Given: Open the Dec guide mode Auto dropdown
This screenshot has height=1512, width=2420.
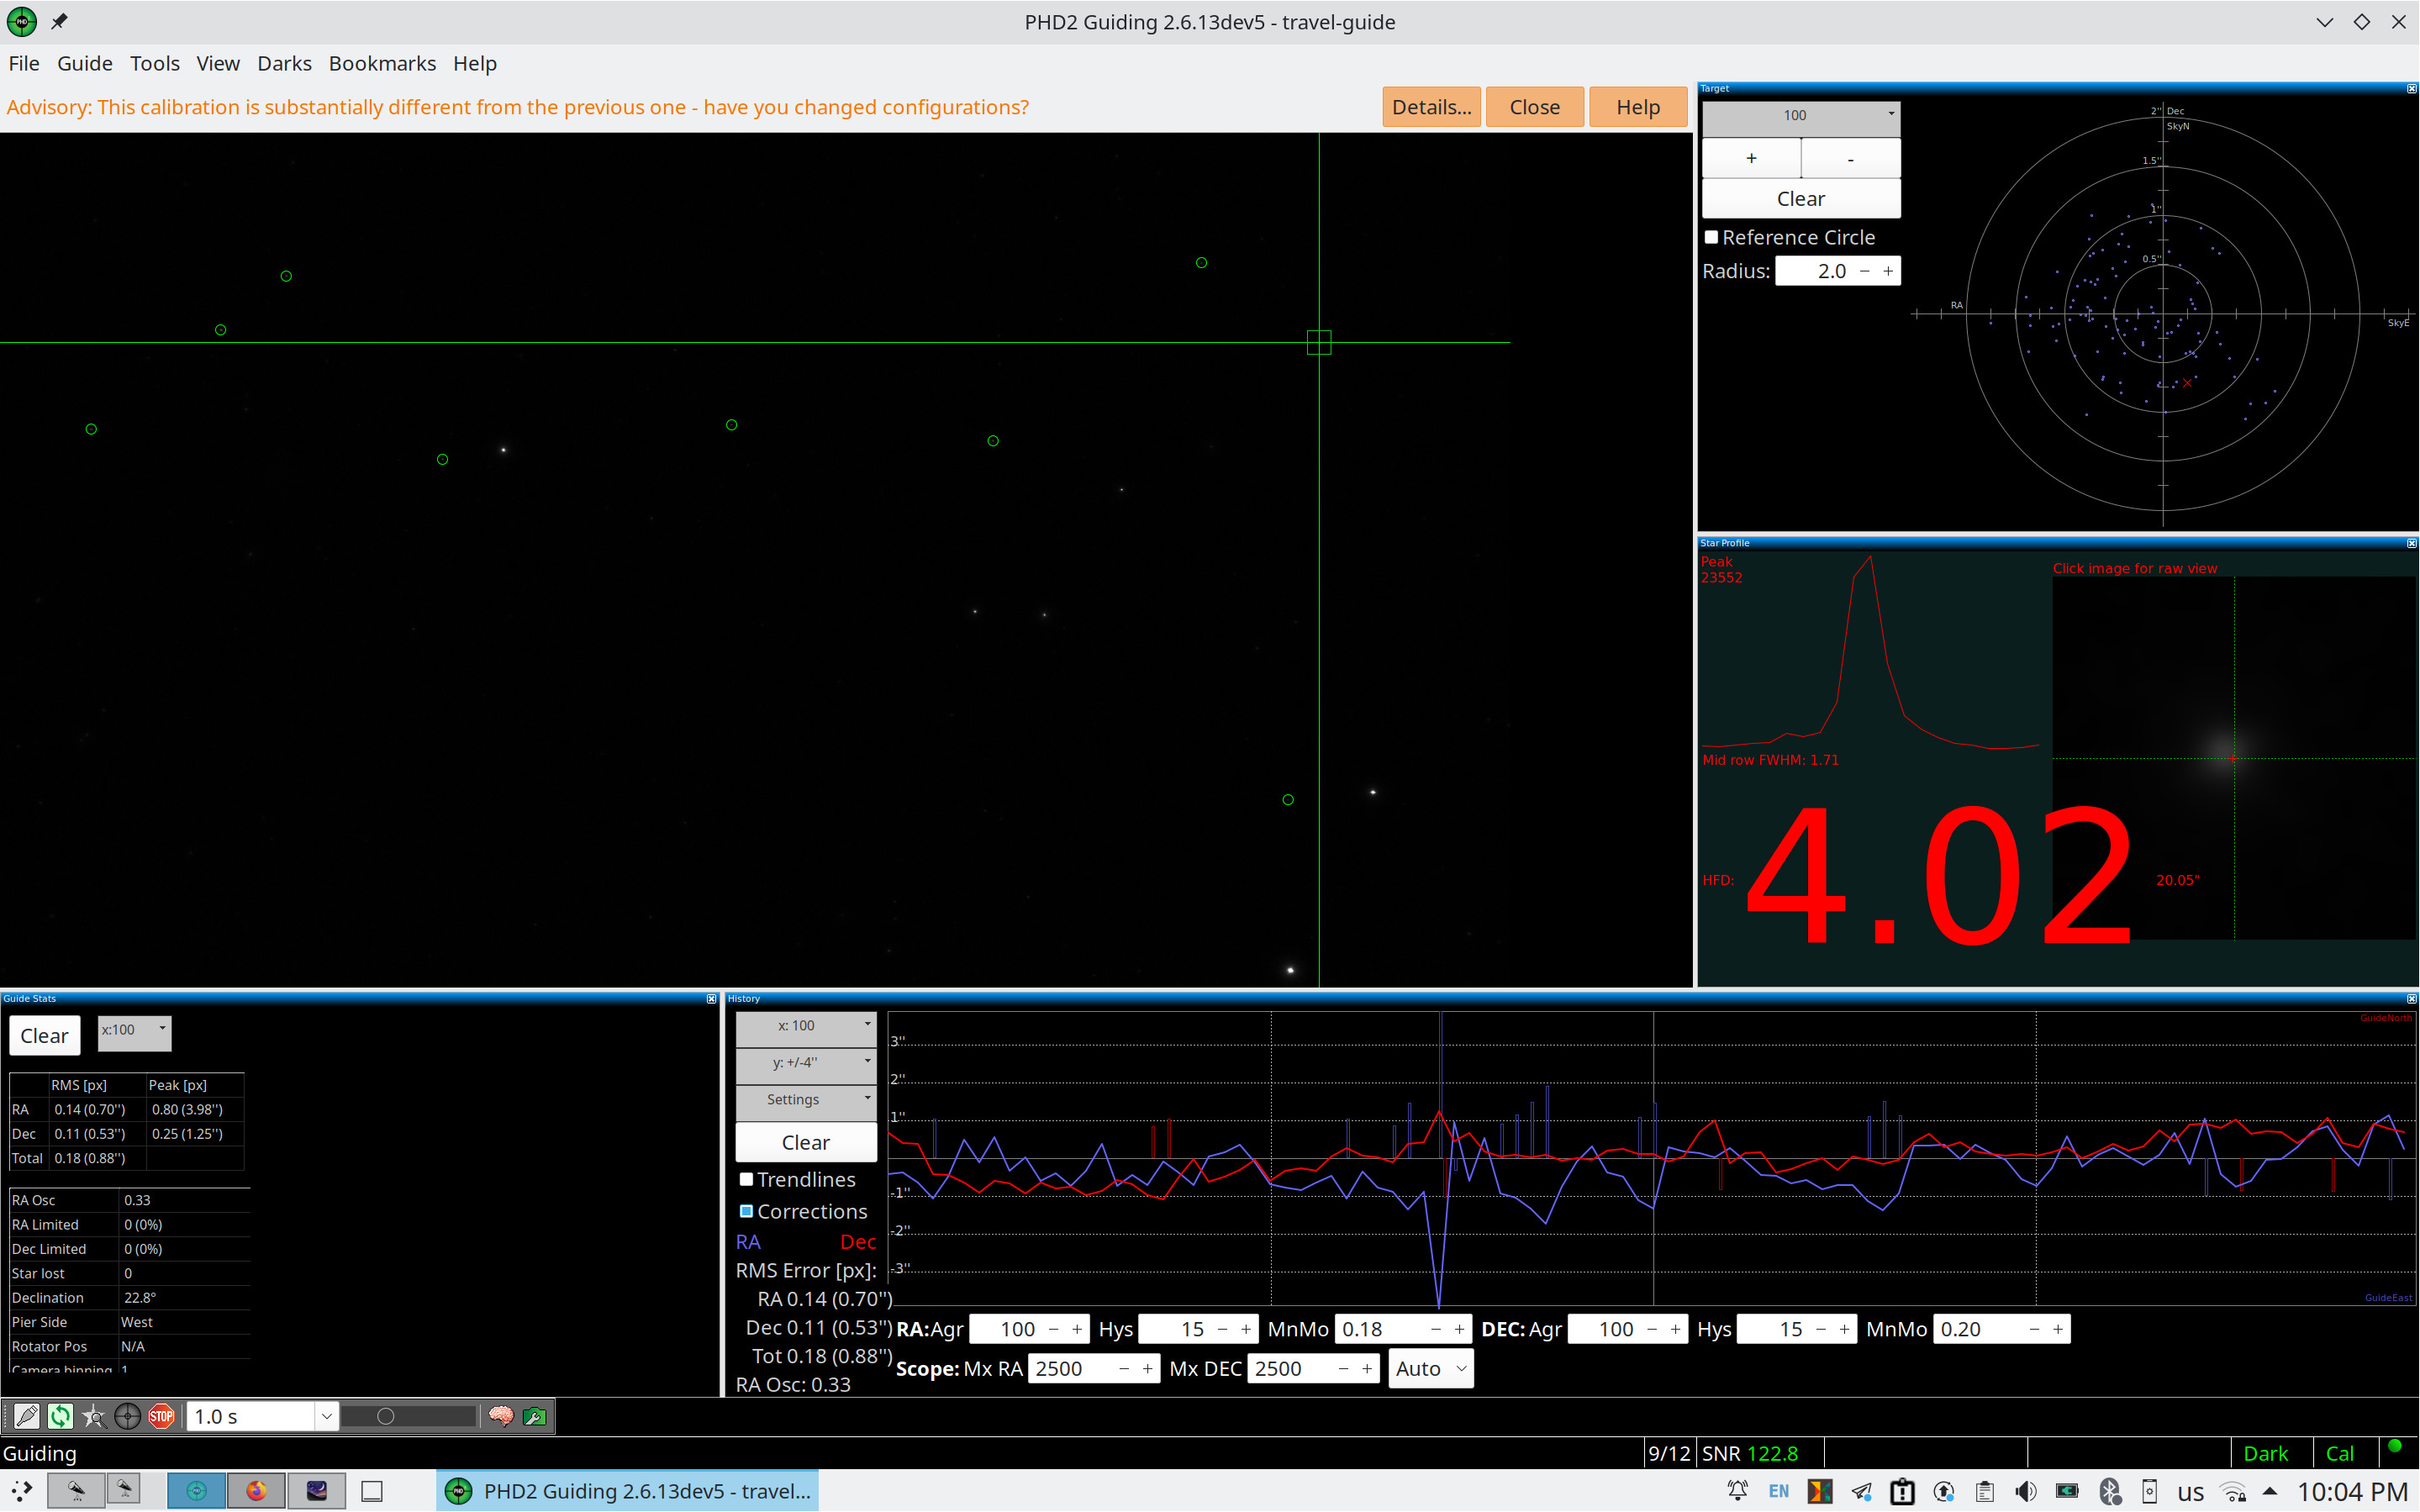Looking at the screenshot, I should (x=1430, y=1368).
